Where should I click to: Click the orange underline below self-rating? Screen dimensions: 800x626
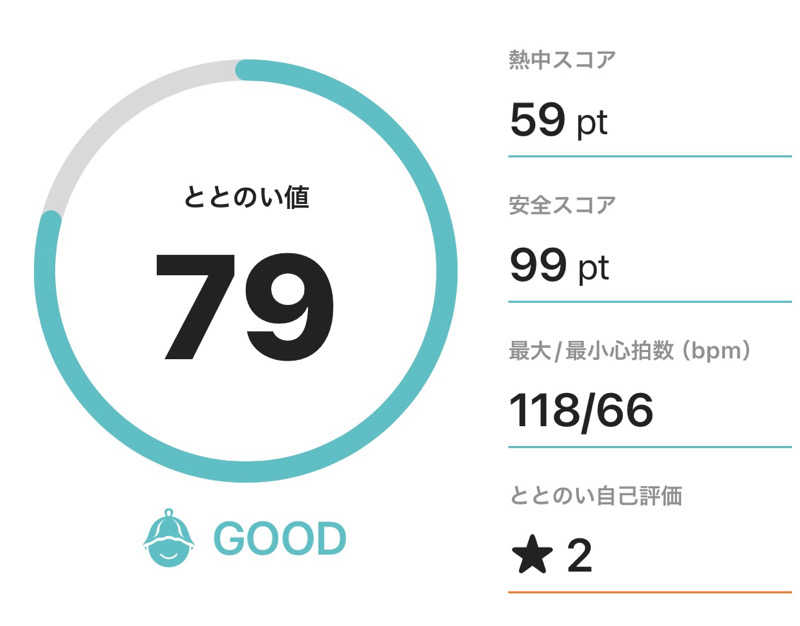pos(649,592)
